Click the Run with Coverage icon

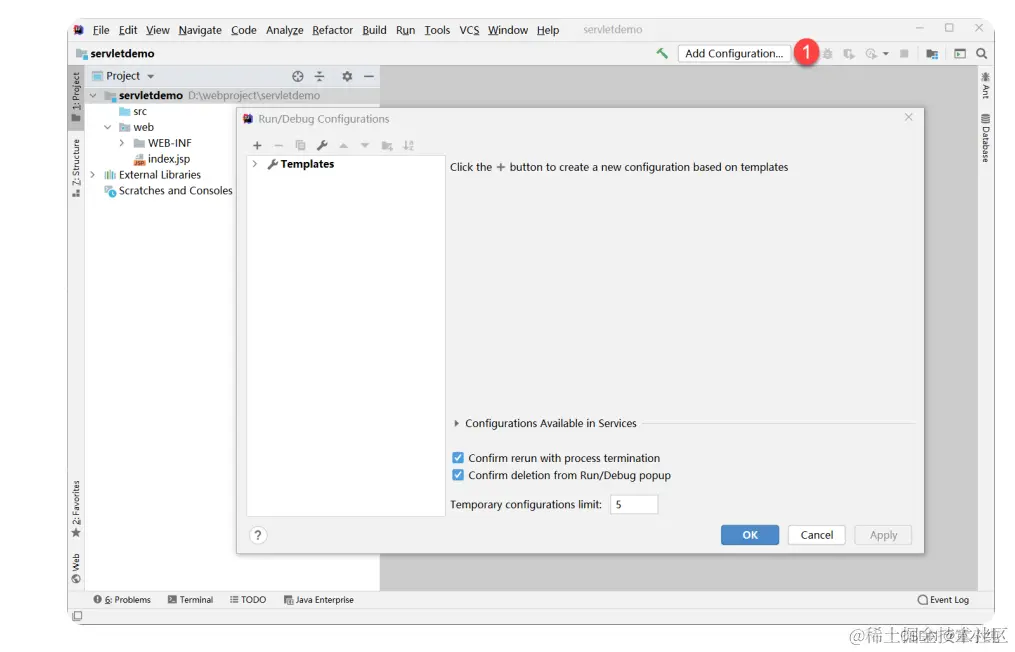pyautogui.click(x=849, y=54)
